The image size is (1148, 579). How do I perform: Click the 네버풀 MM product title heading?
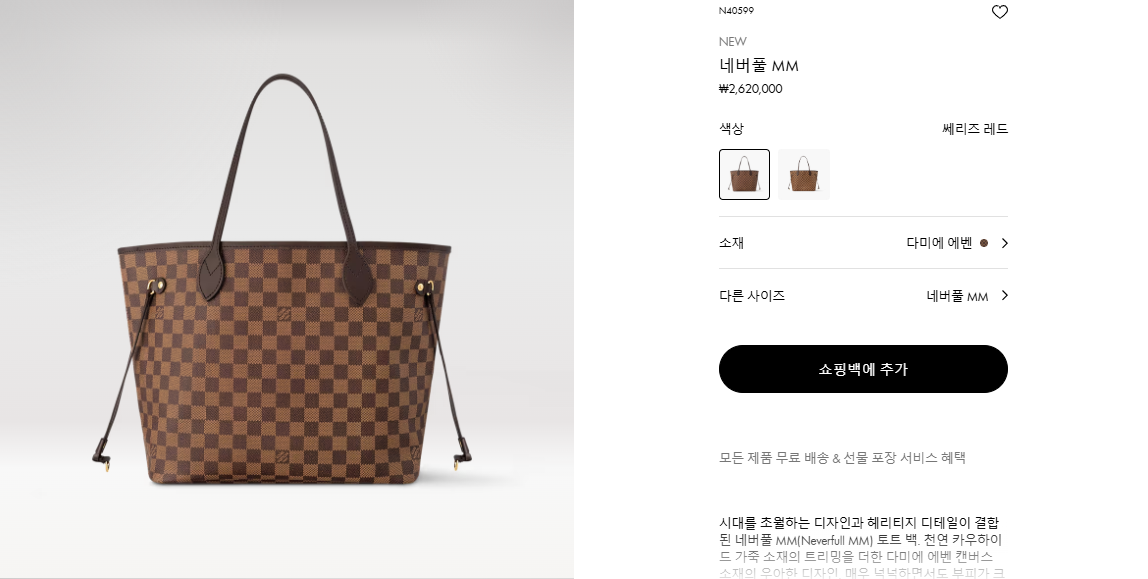tap(758, 65)
